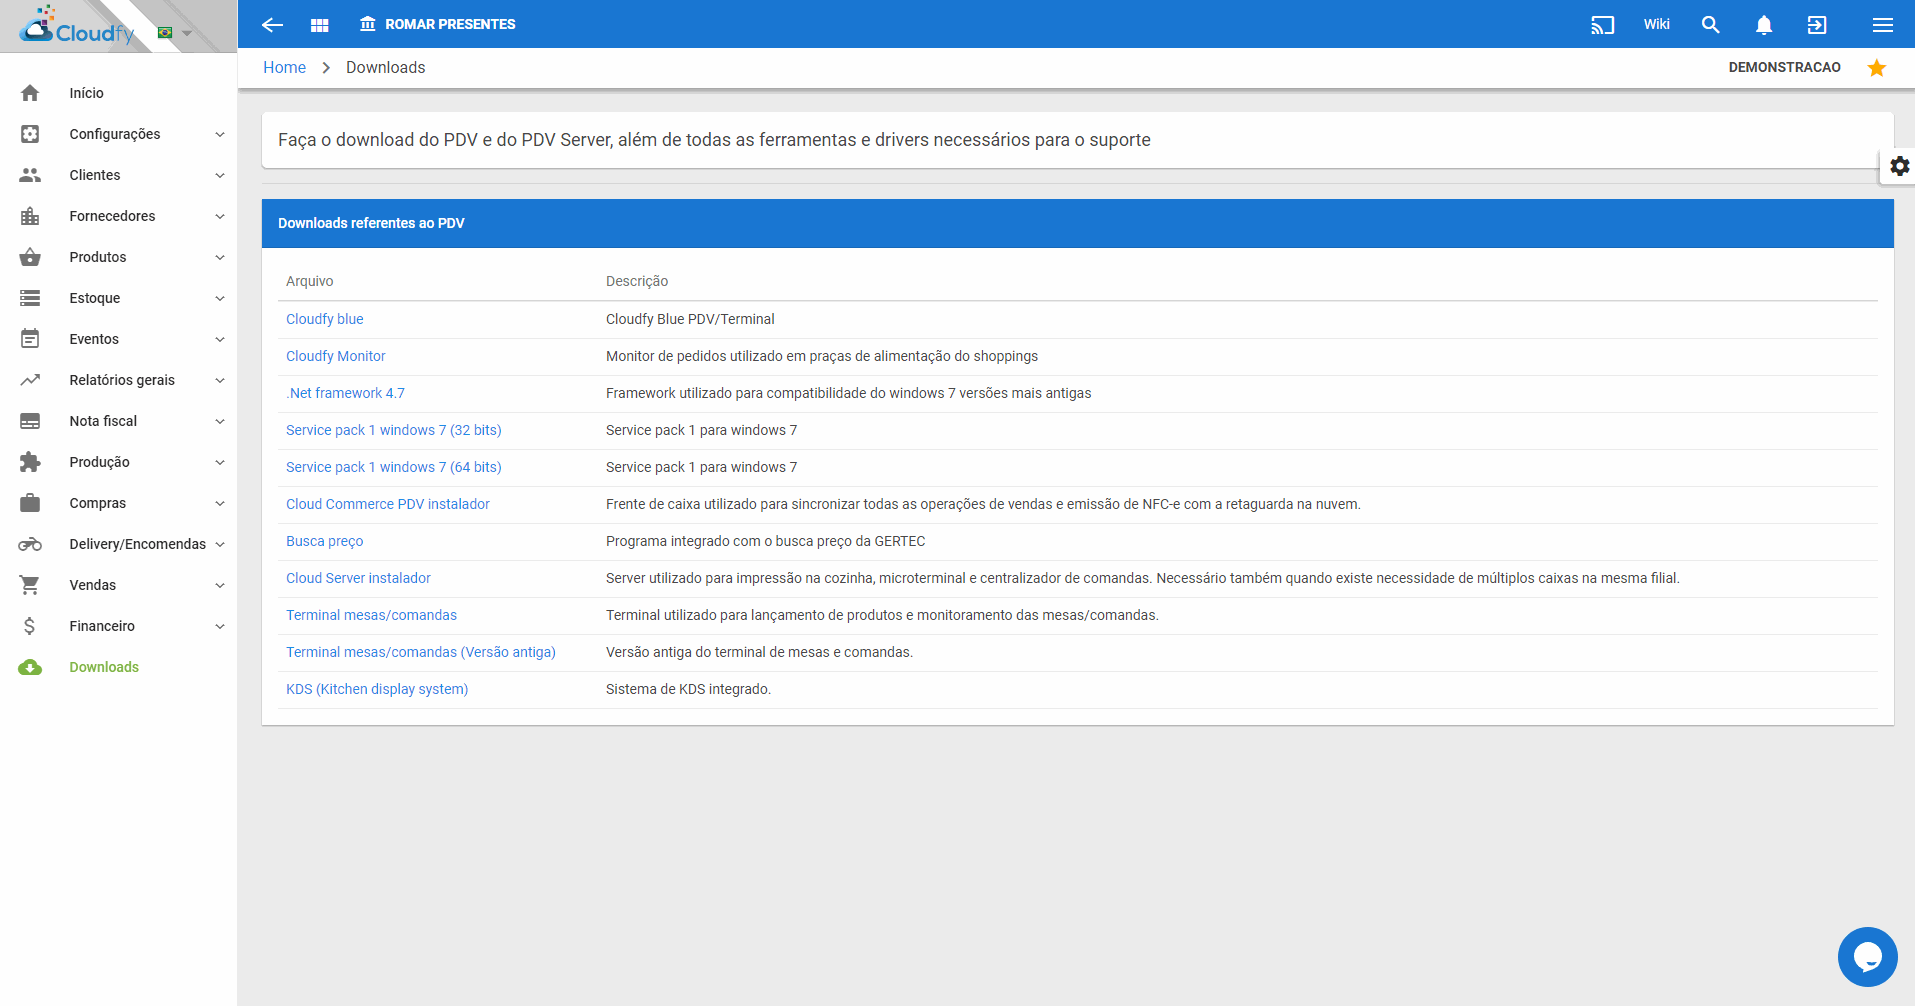Image resolution: width=1915 pixels, height=1006 pixels.
Task: Expand the Clientes menu chevron
Action: (x=220, y=175)
